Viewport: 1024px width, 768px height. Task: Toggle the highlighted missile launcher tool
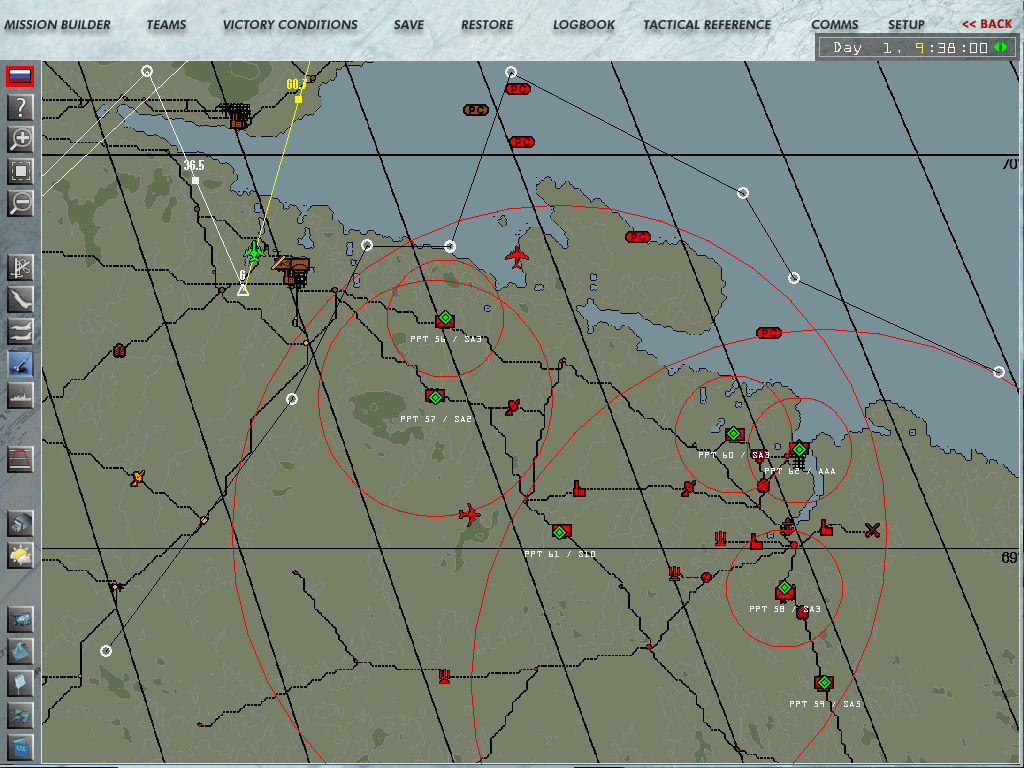point(20,364)
